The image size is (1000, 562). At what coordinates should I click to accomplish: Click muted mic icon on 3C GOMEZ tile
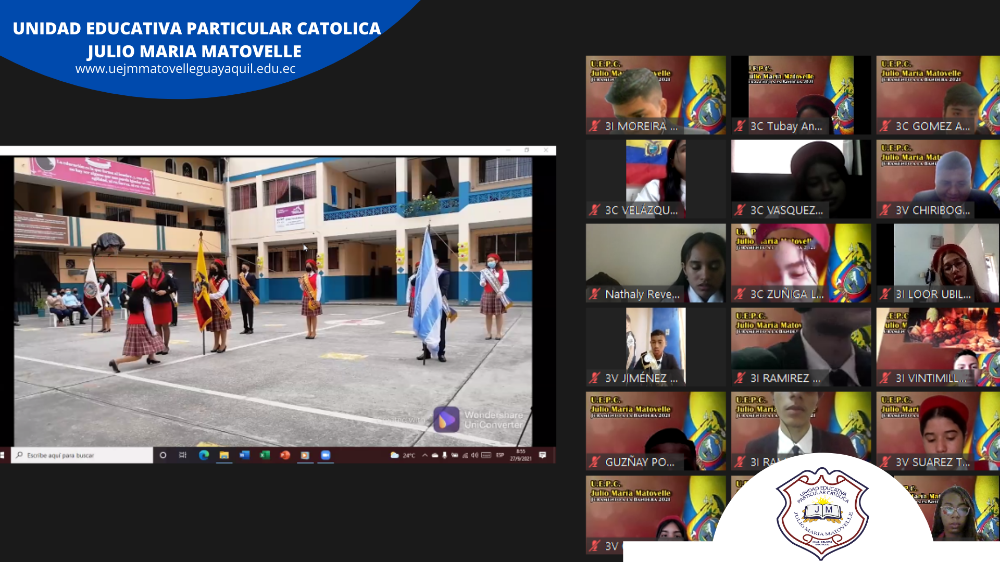[x=885, y=126]
